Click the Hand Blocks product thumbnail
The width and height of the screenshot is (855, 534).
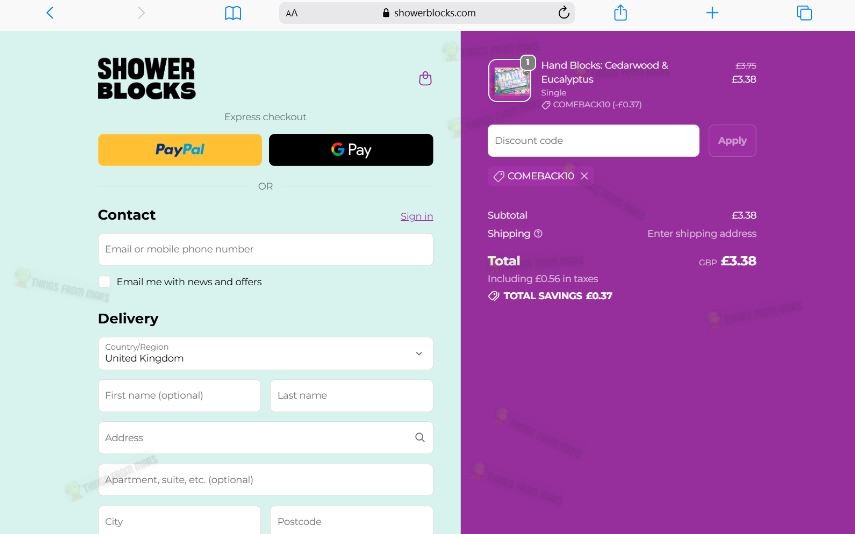click(x=509, y=81)
